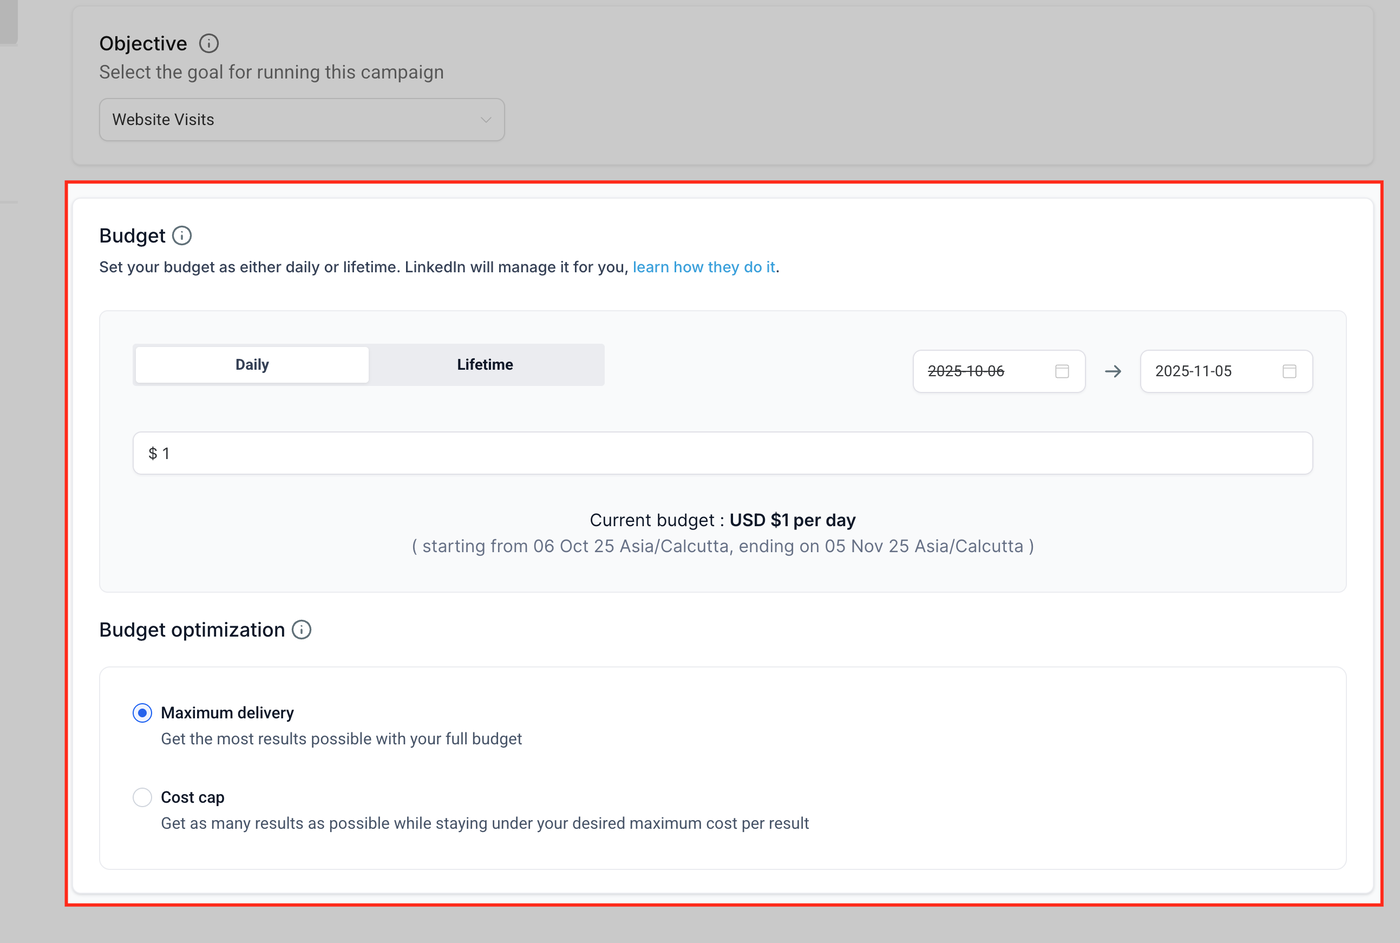Screen dimensions: 1400x943
Task: Click the Current budget summary text
Action: (722, 521)
